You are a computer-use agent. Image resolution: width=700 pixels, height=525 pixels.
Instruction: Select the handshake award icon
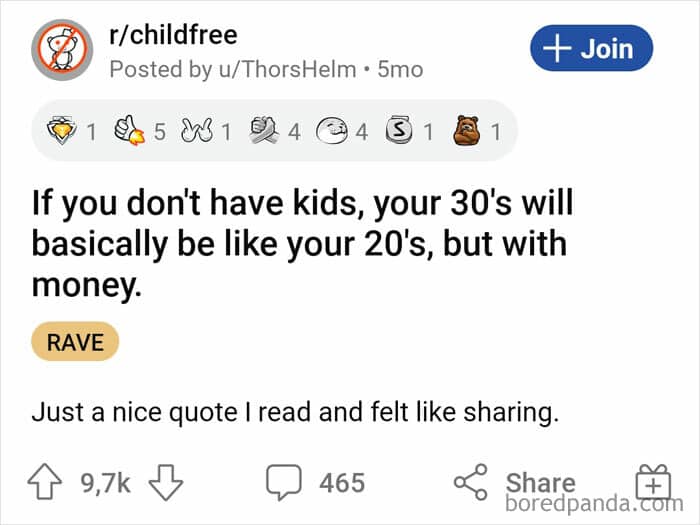click(264, 130)
